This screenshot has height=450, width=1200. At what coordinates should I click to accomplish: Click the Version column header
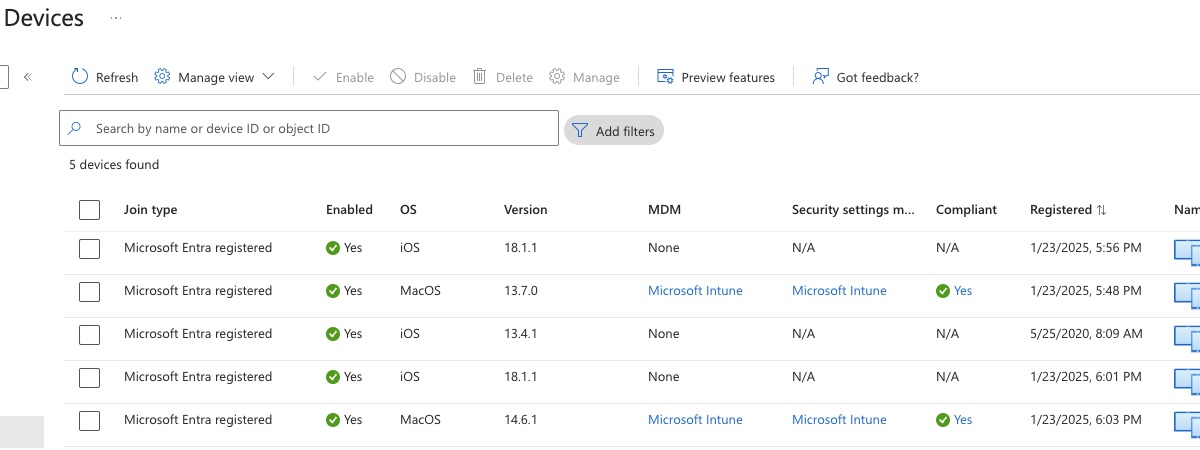pyautogui.click(x=526, y=210)
